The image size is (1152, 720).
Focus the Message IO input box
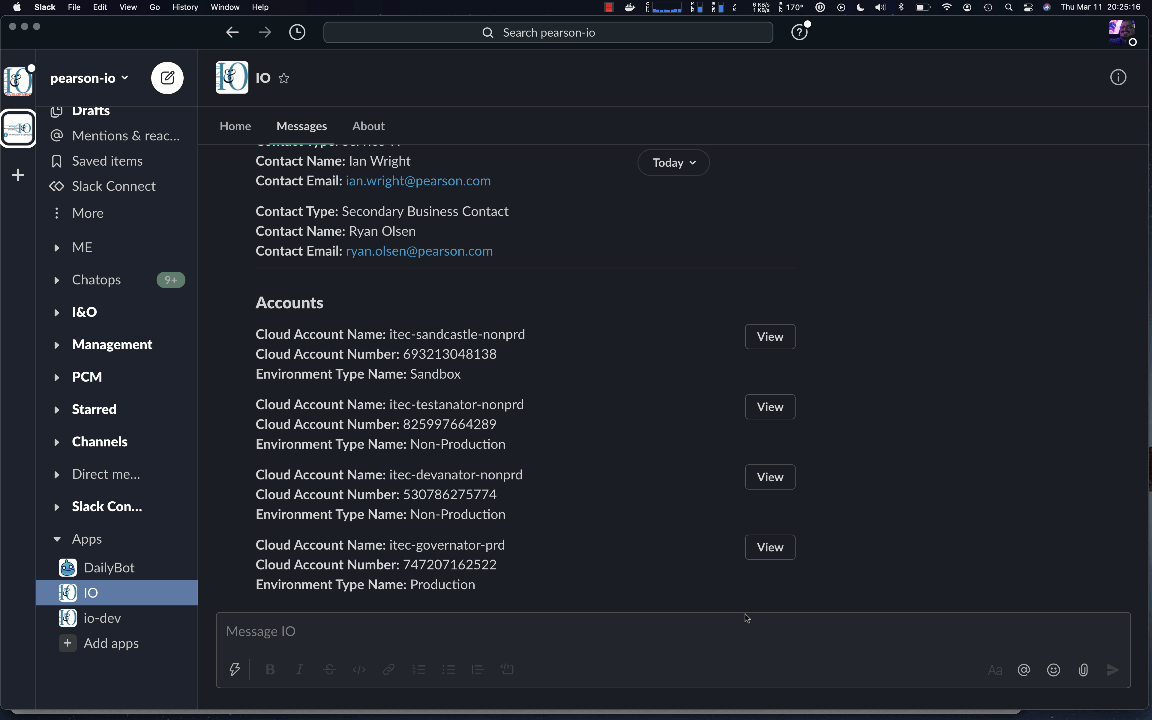click(673, 632)
